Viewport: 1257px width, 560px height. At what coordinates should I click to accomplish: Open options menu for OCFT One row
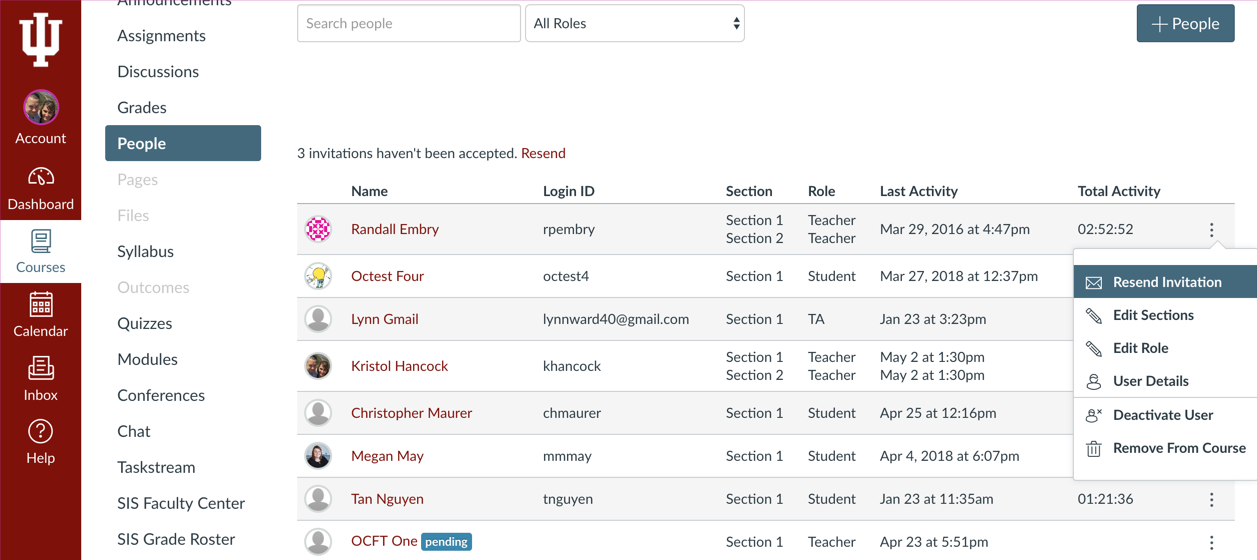pos(1211,543)
